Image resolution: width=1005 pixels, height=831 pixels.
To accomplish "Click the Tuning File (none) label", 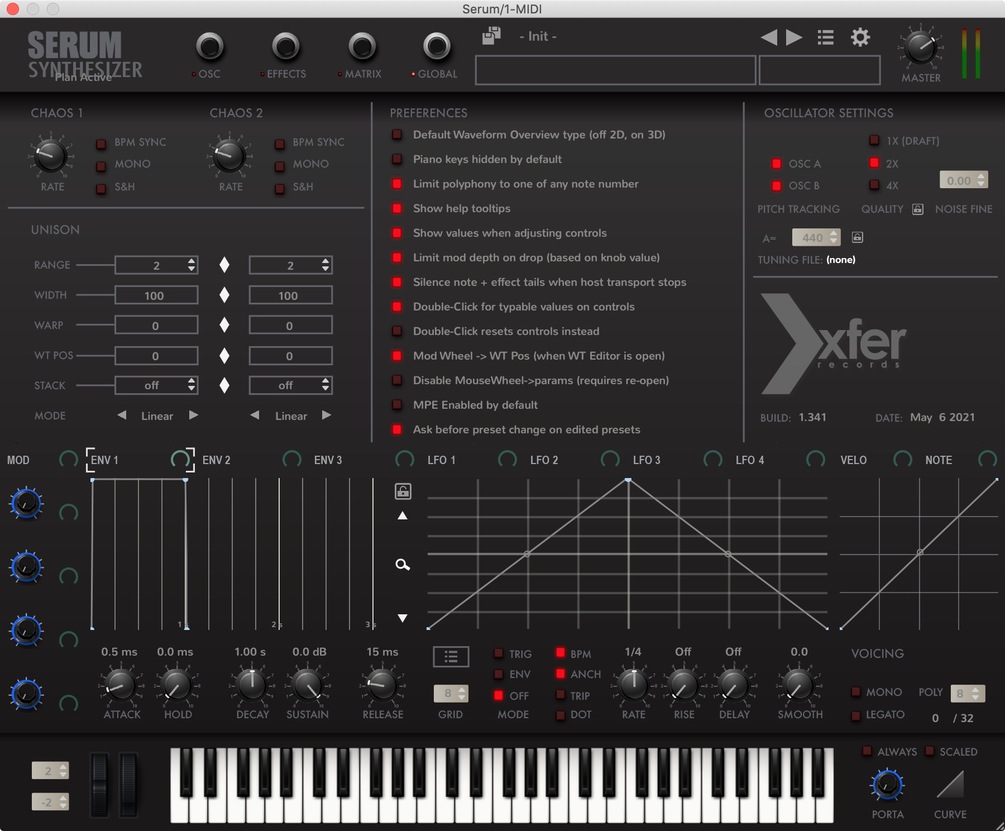I will coord(840,259).
